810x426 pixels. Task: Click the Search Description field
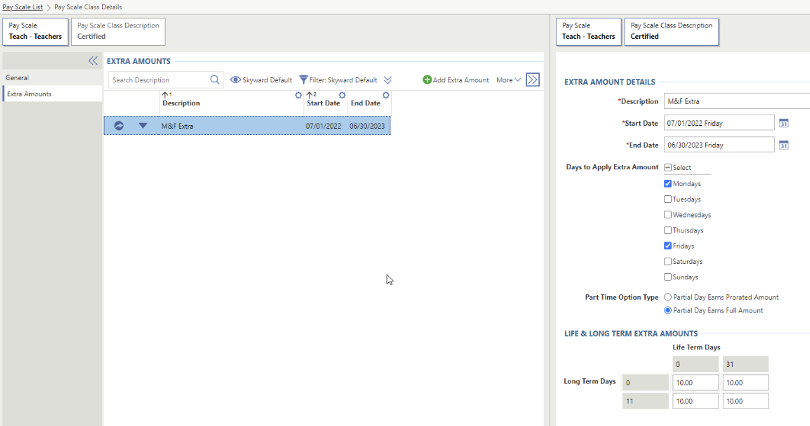(158, 80)
